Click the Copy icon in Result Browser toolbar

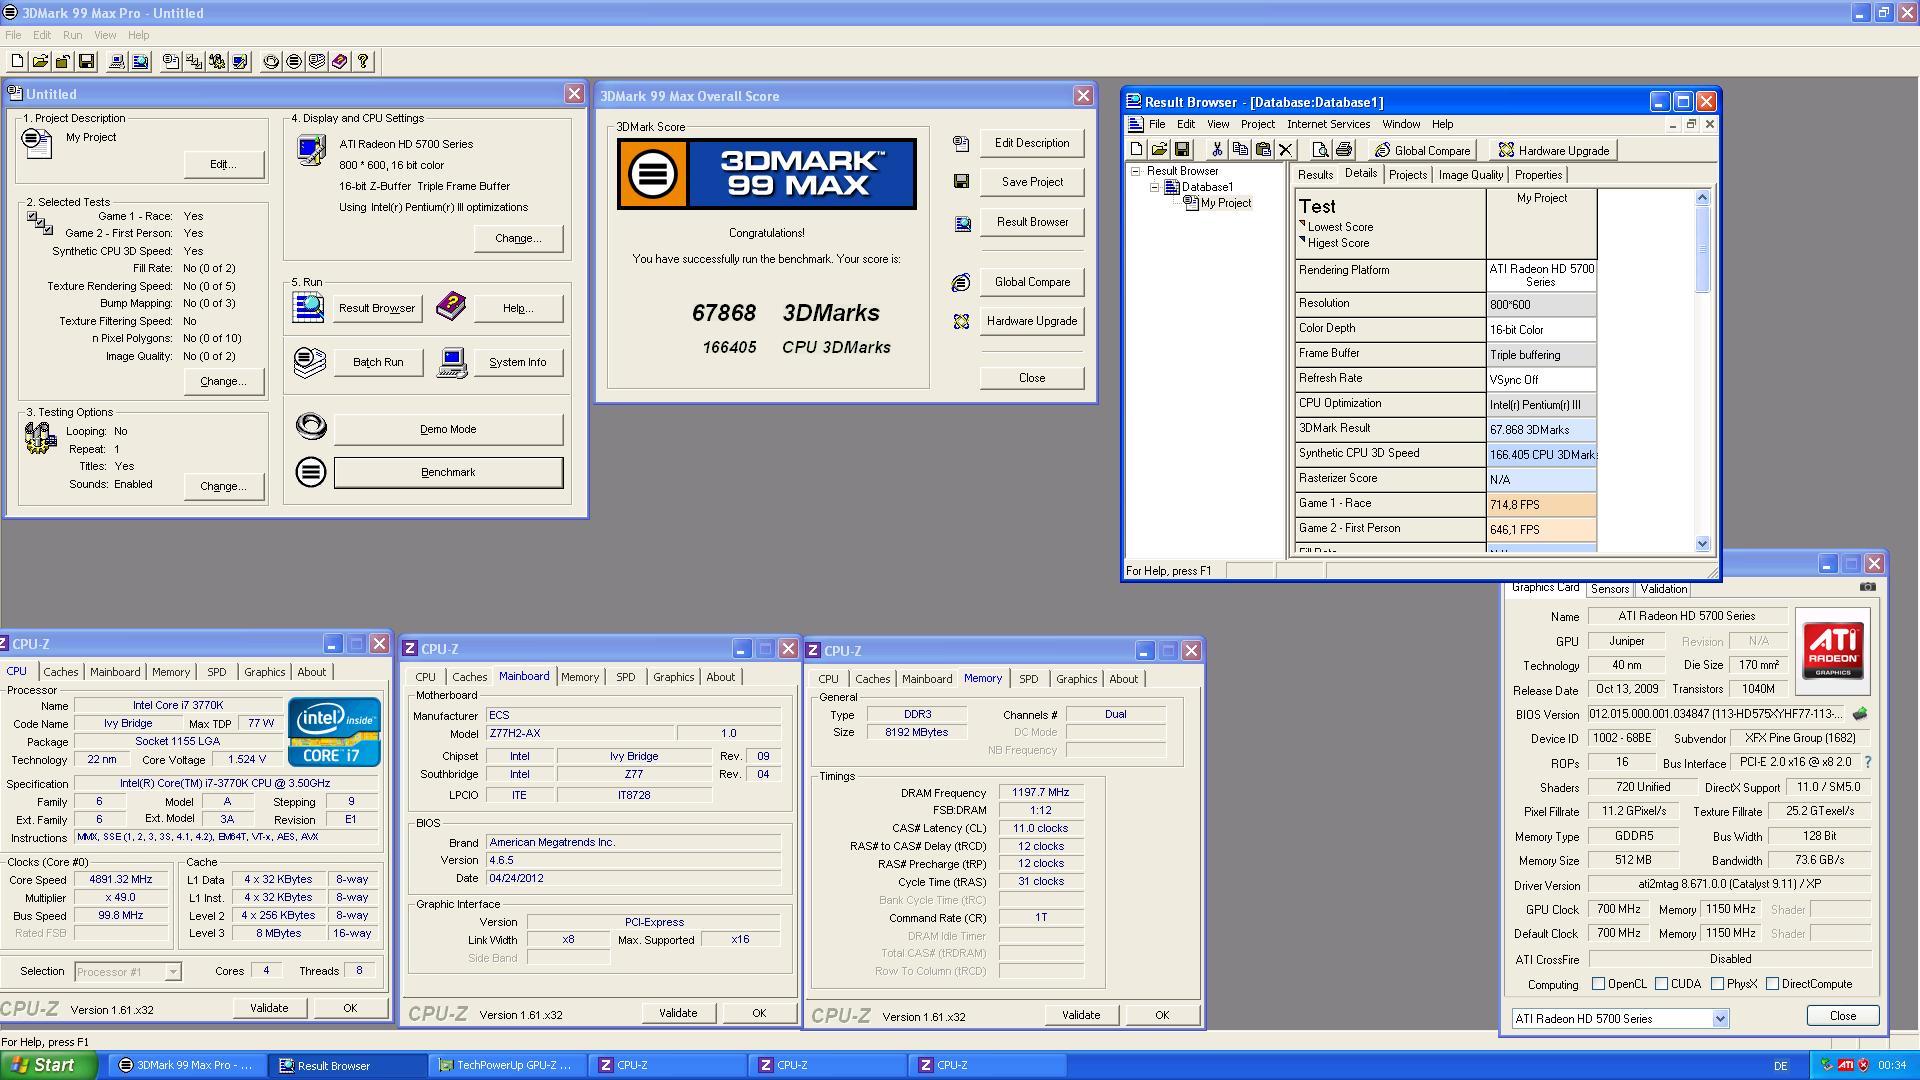coord(1240,150)
